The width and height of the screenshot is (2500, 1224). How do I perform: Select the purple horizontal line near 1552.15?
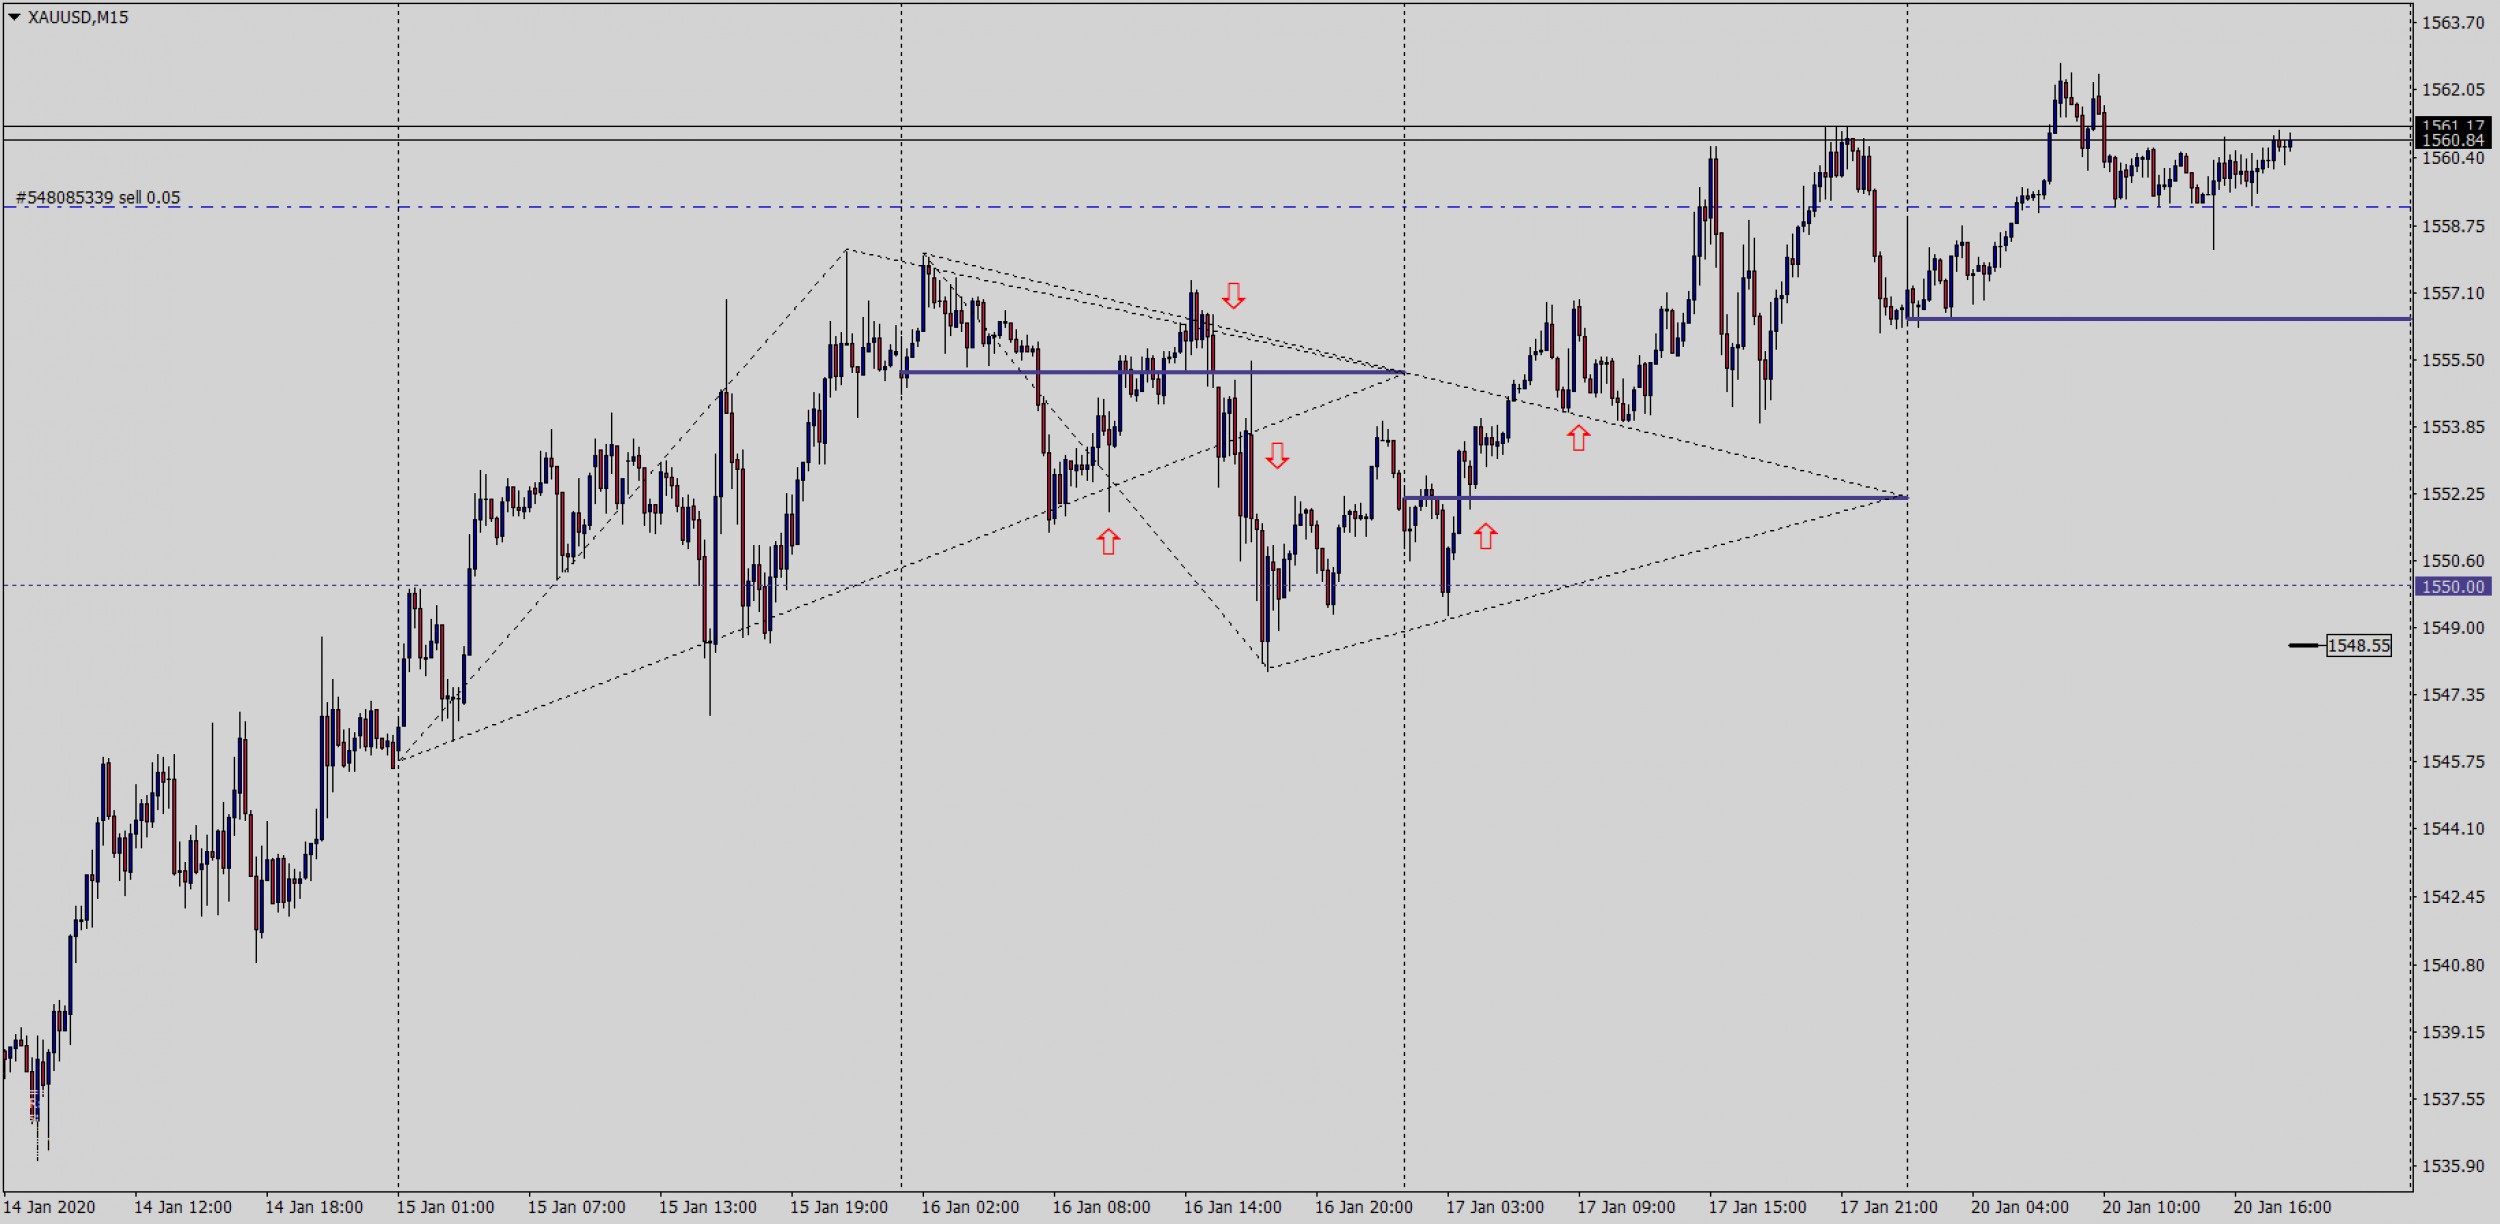pos(1650,498)
